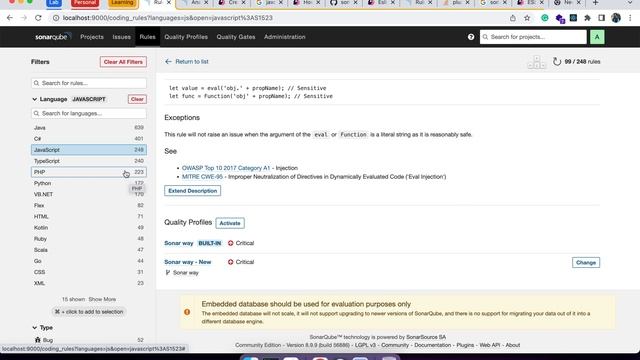Expand the browser tab search chevron
640x360 pixels.
(x=629, y=3)
